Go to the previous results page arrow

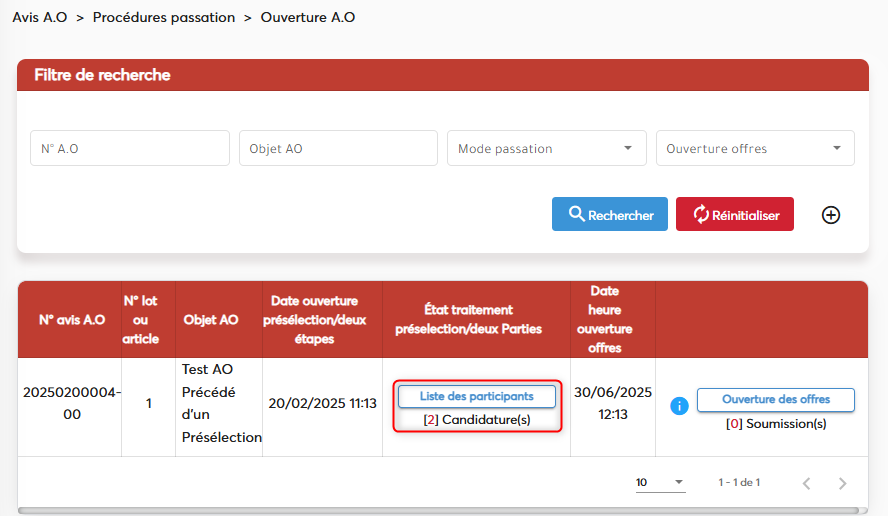coord(807,483)
